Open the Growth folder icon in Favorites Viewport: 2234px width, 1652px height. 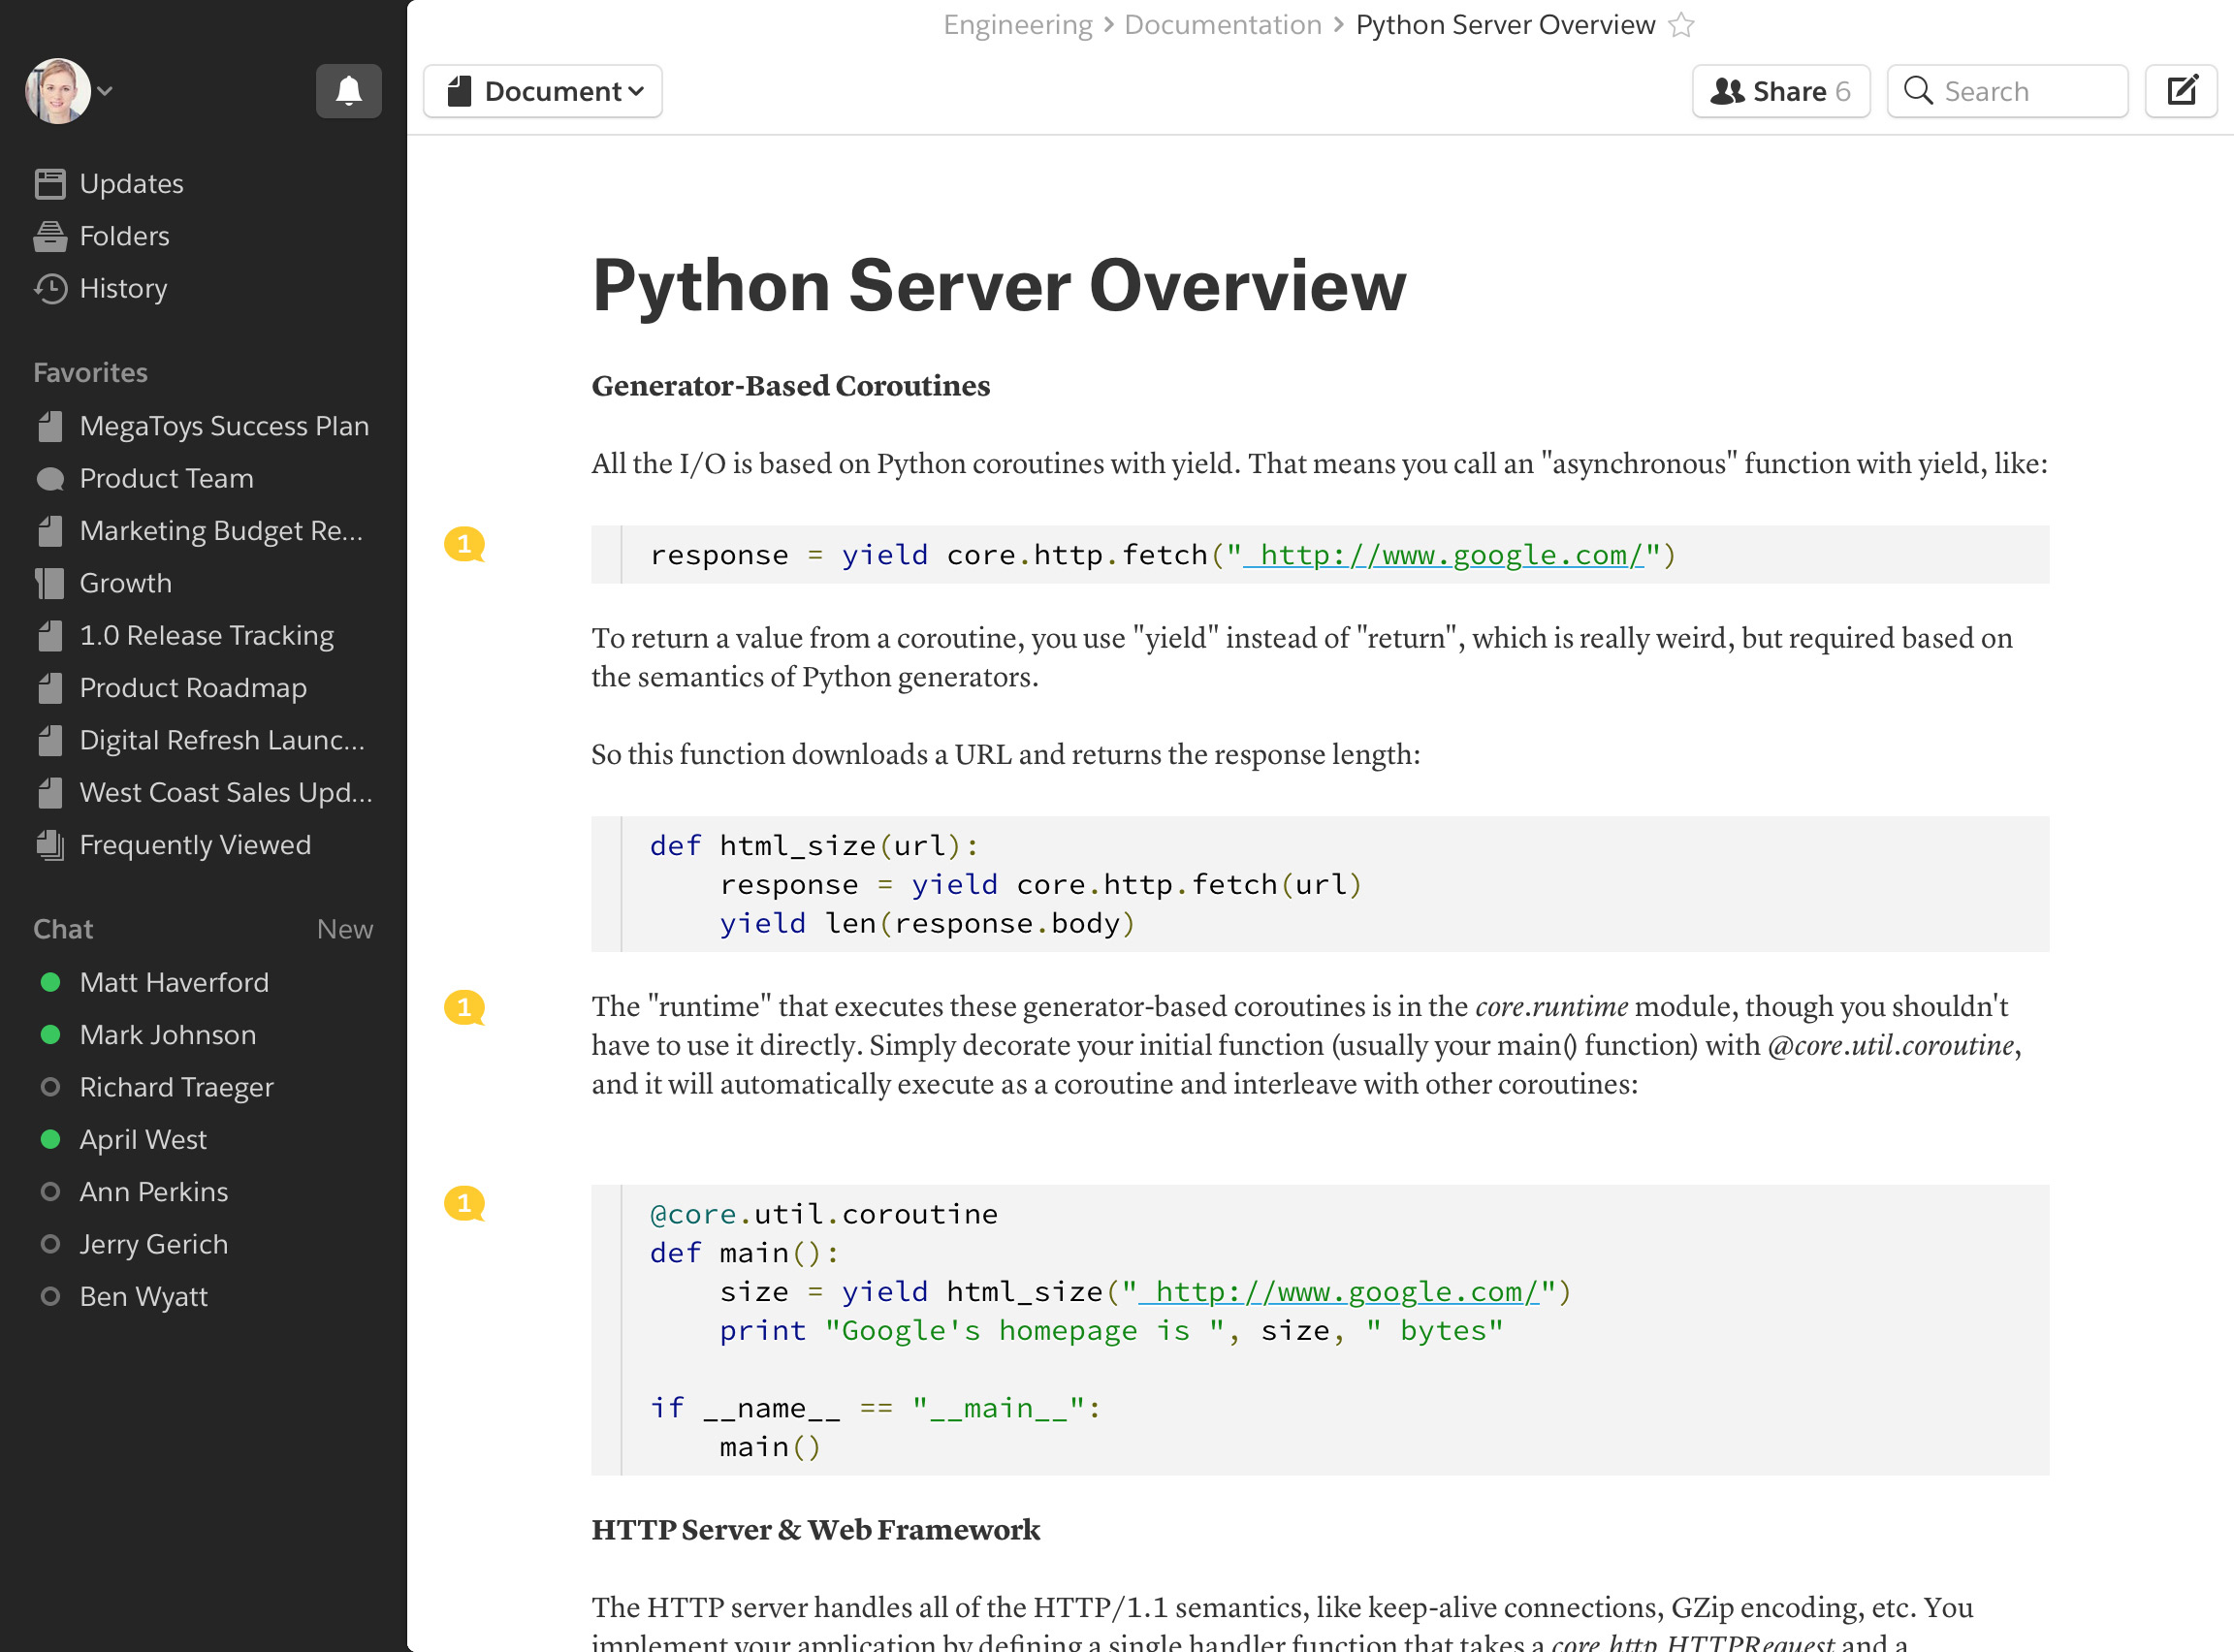[50, 583]
